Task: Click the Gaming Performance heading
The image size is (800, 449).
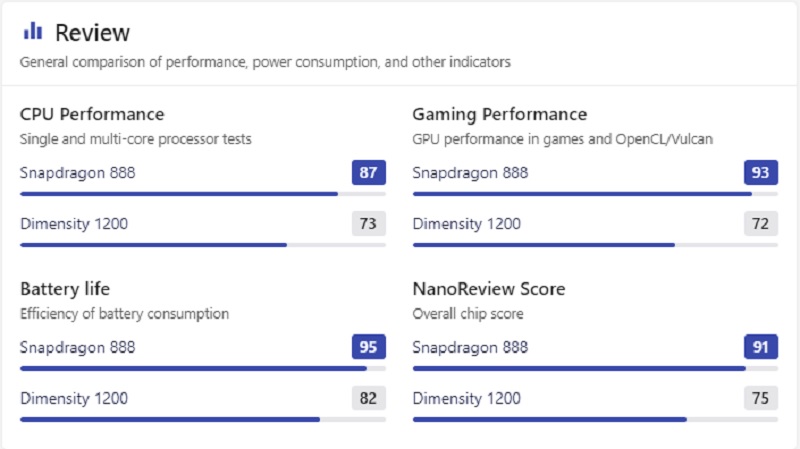Action: (x=499, y=114)
